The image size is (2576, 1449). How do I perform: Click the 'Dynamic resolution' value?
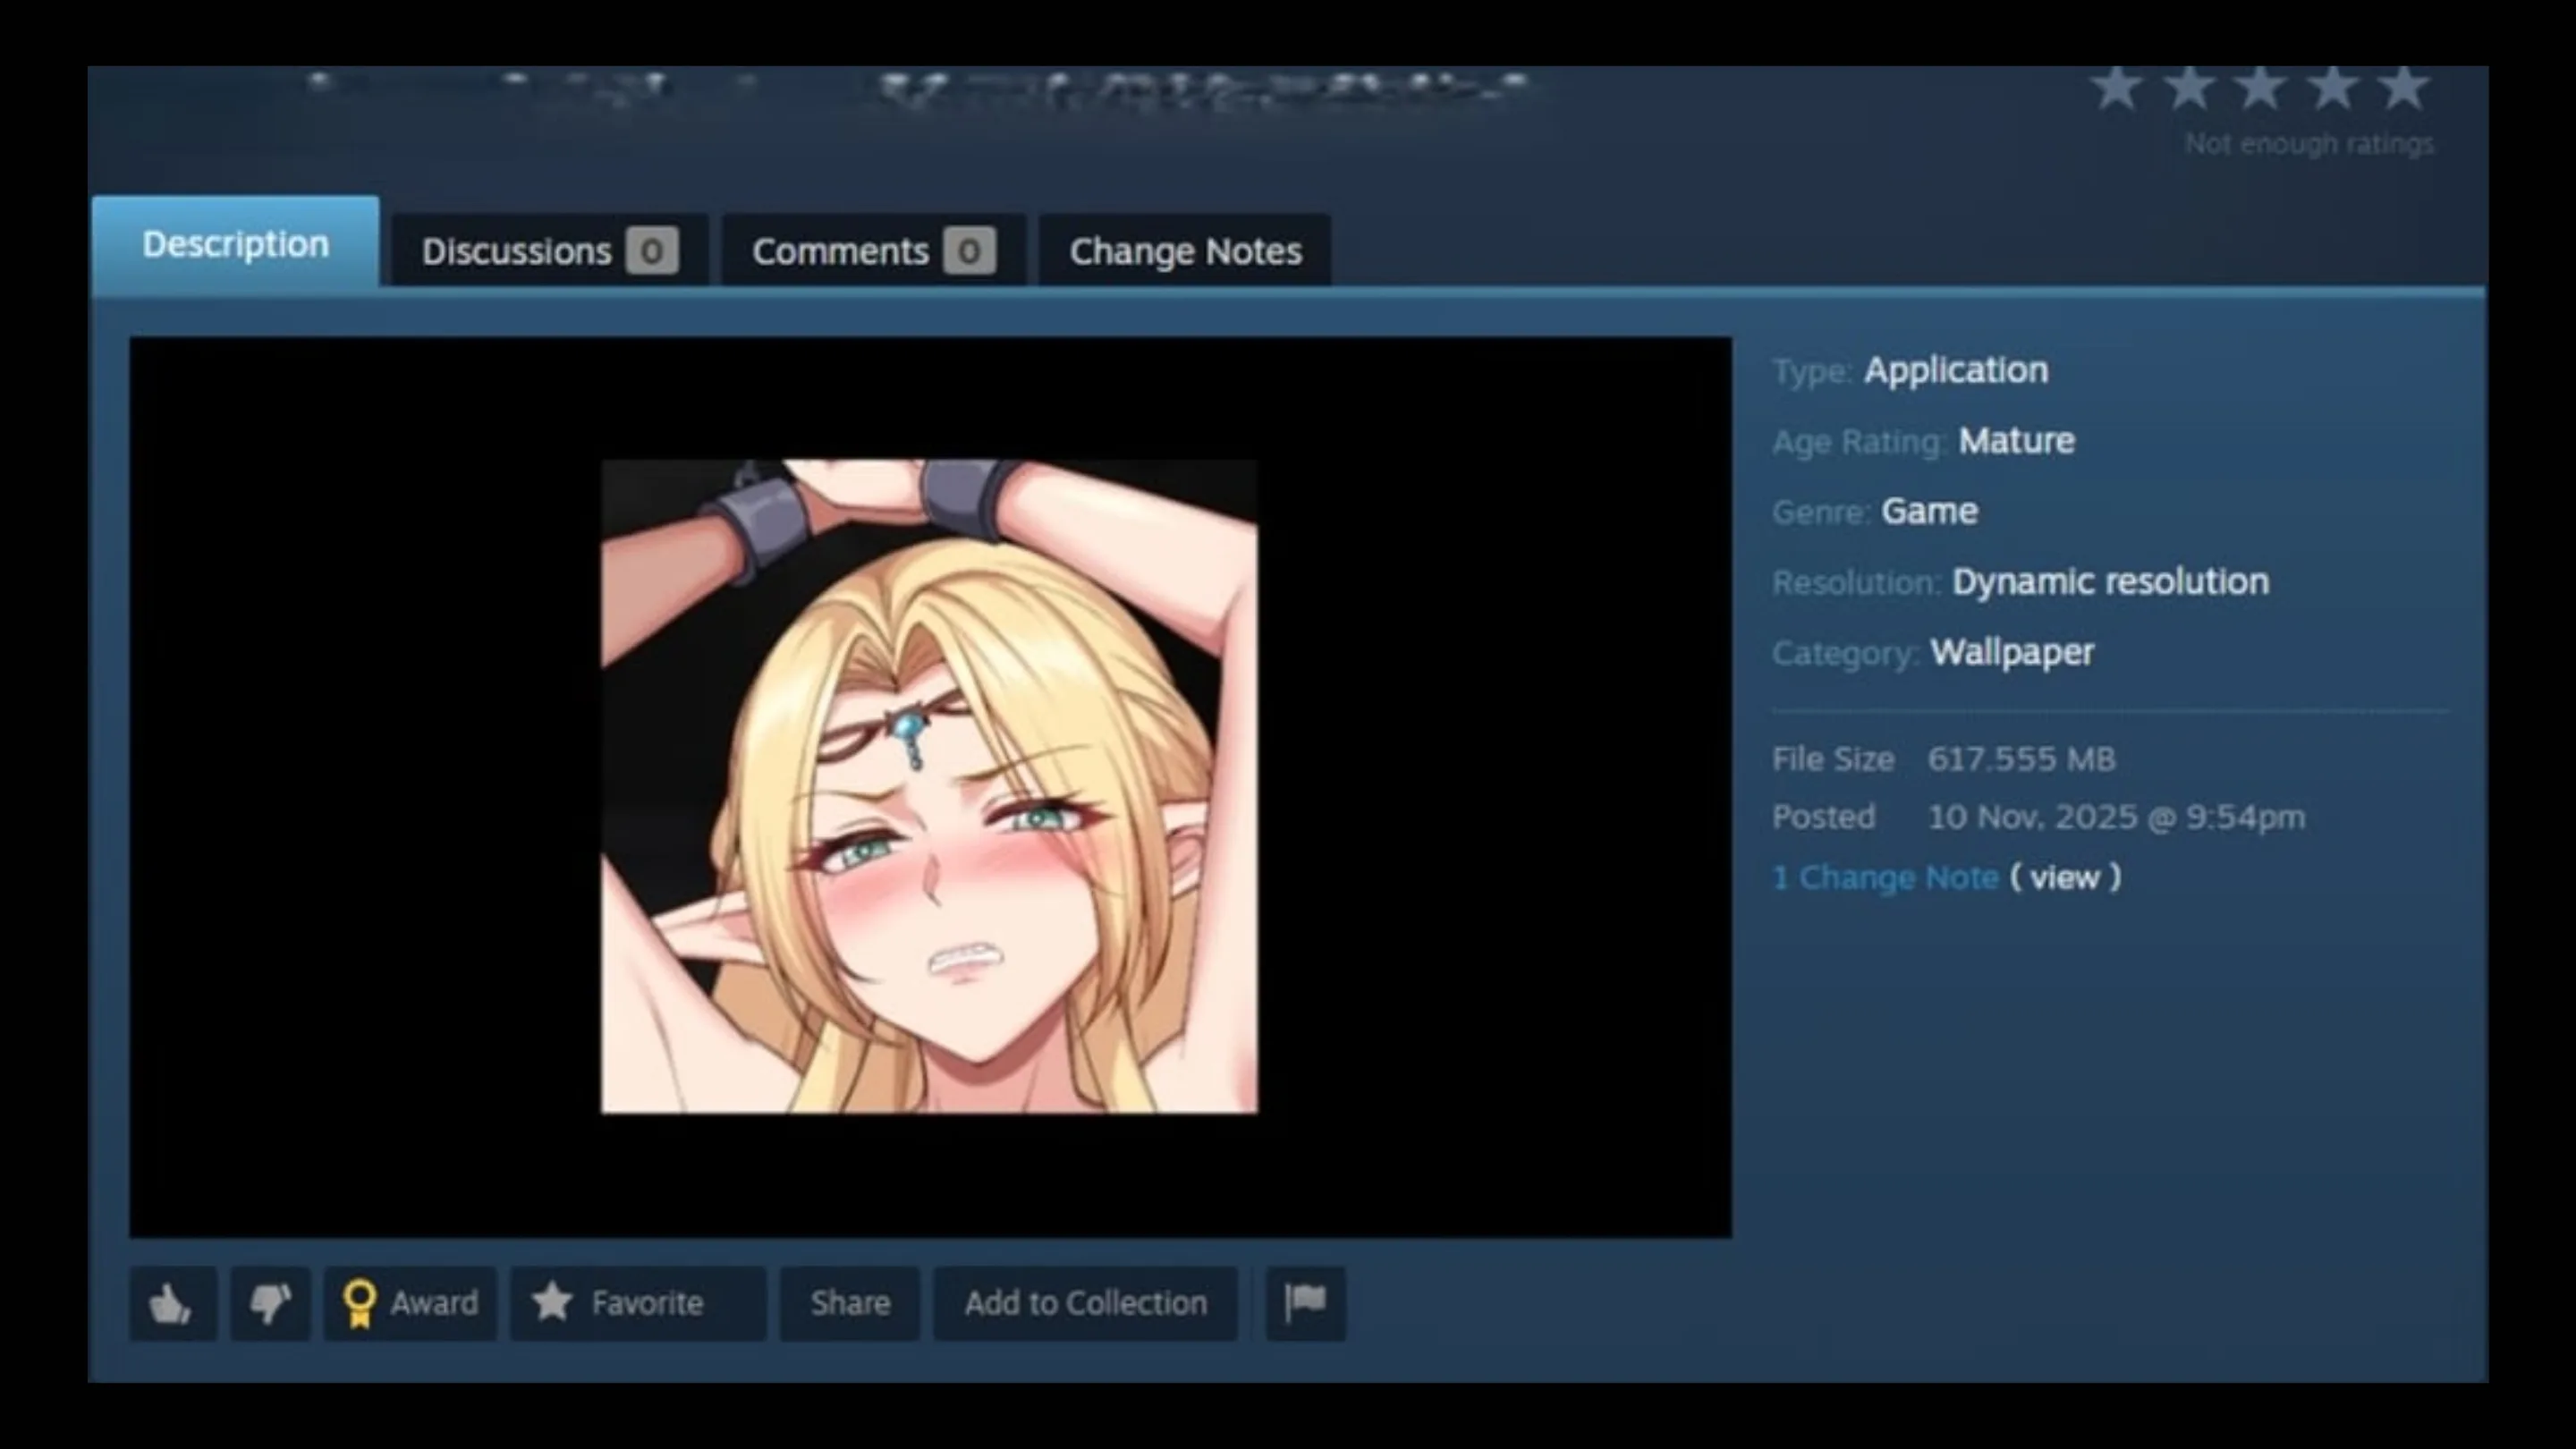pos(2111,582)
